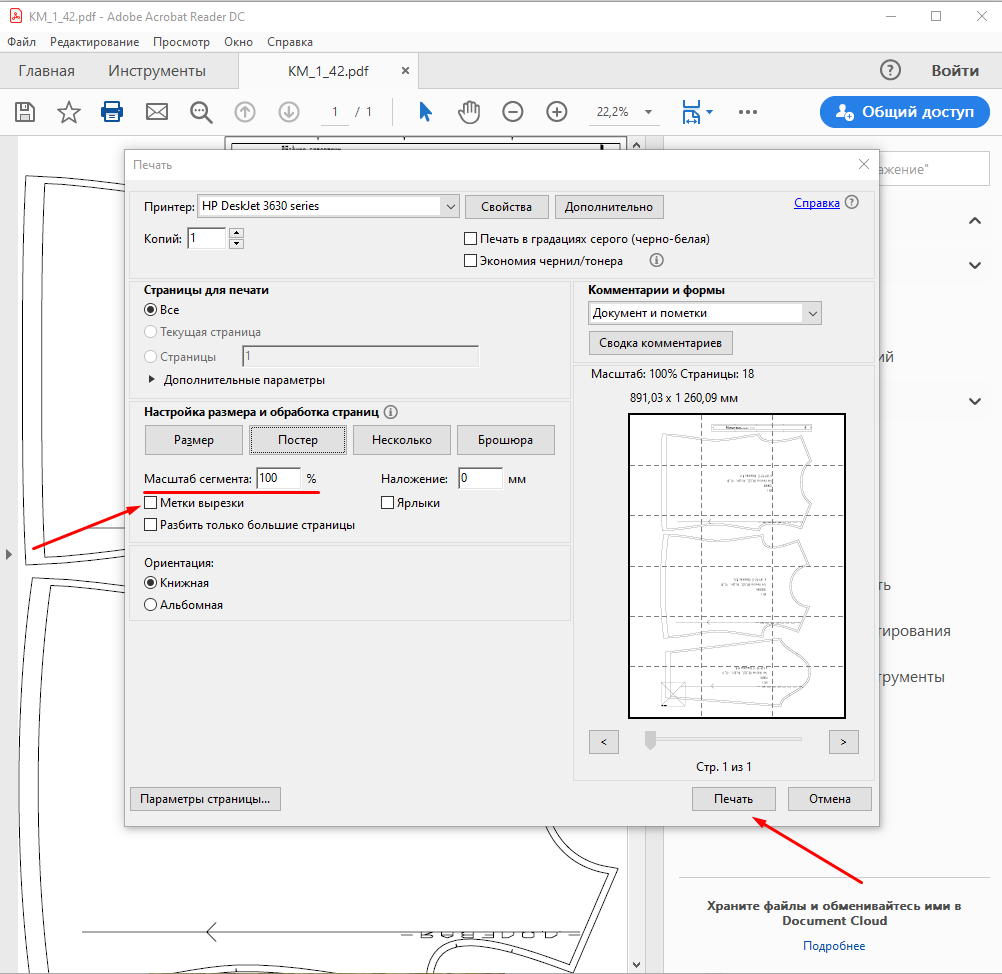1002x974 pixels.
Task: Click Сводка комментариев button
Action: (660, 343)
